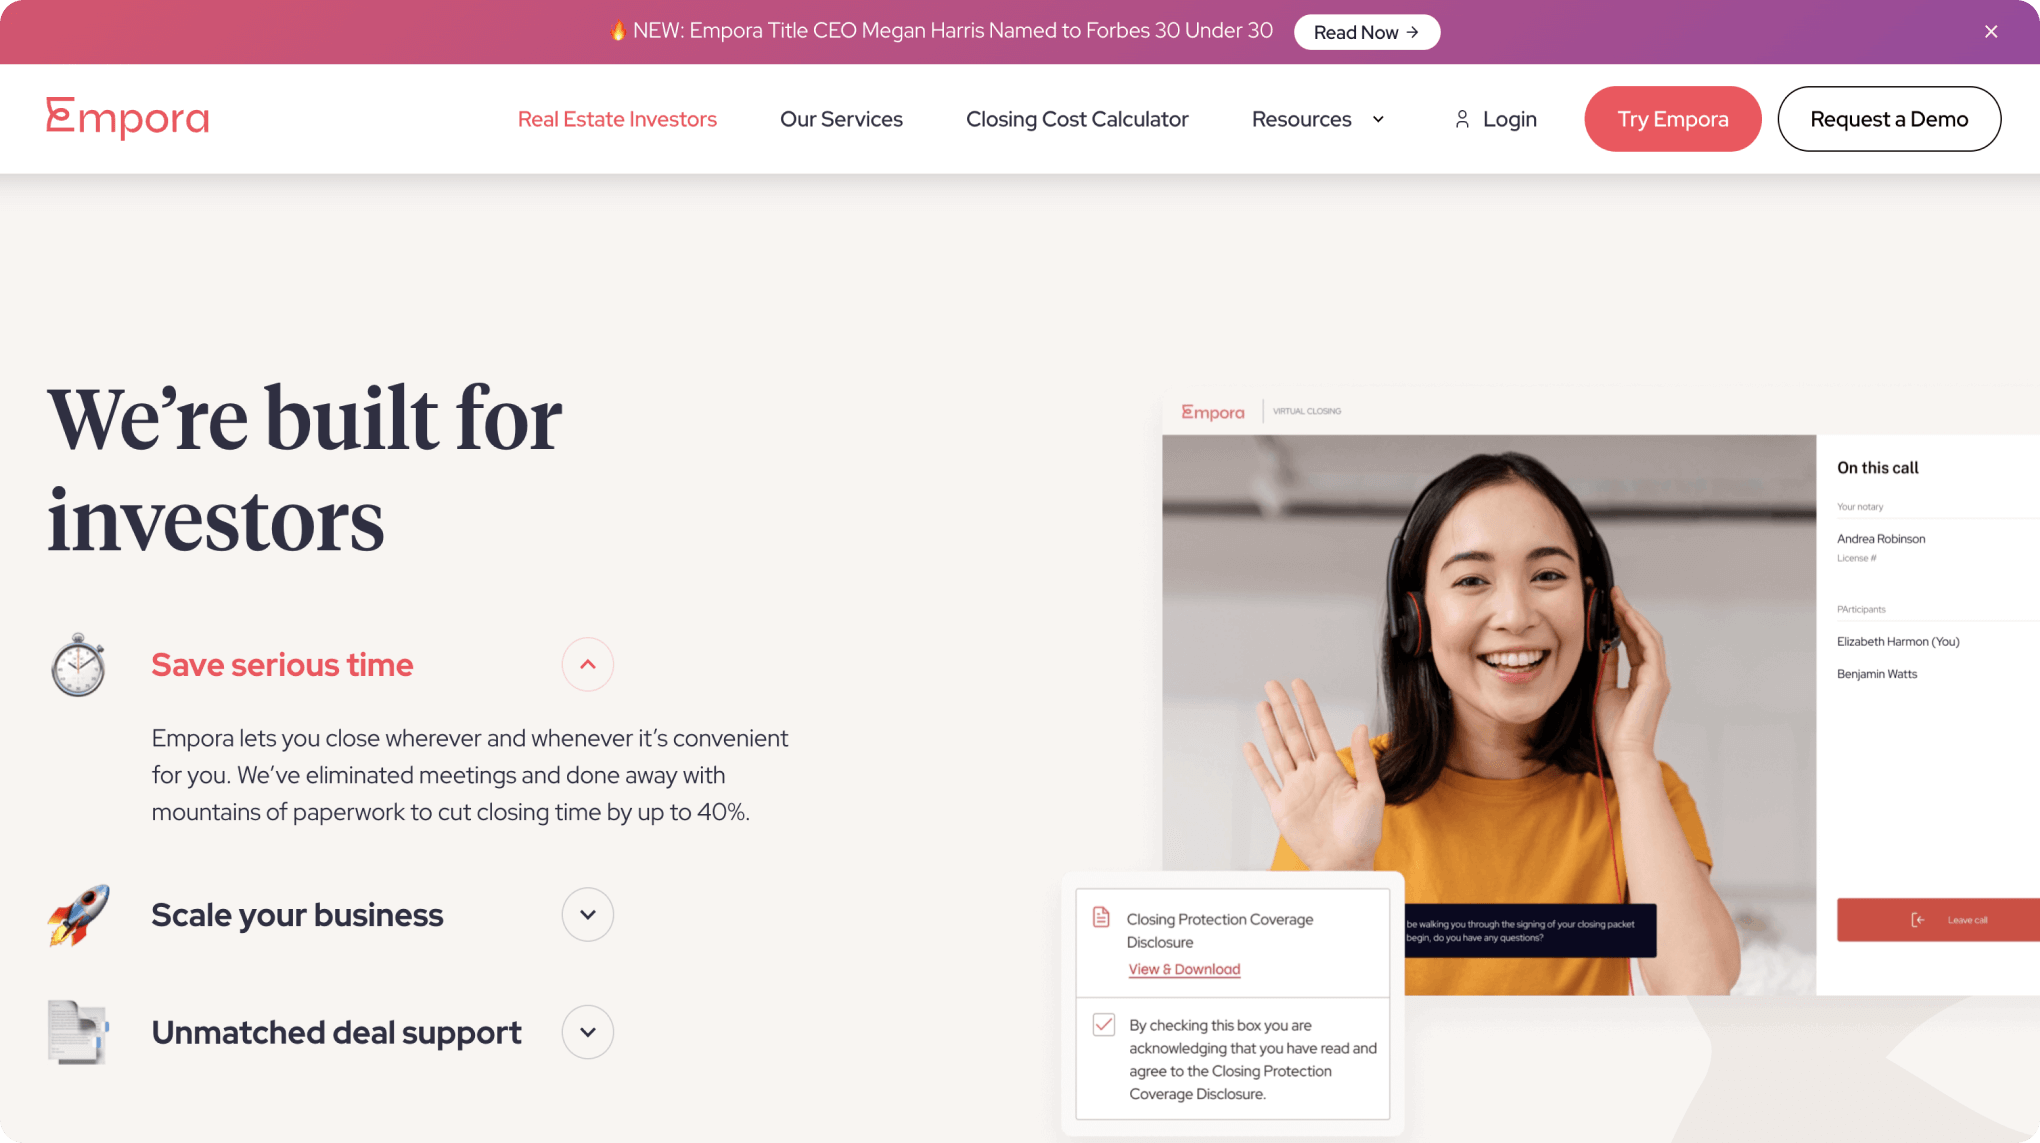Open the Real Estate Investors page
This screenshot has width=2040, height=1143.
coord(617,119)
